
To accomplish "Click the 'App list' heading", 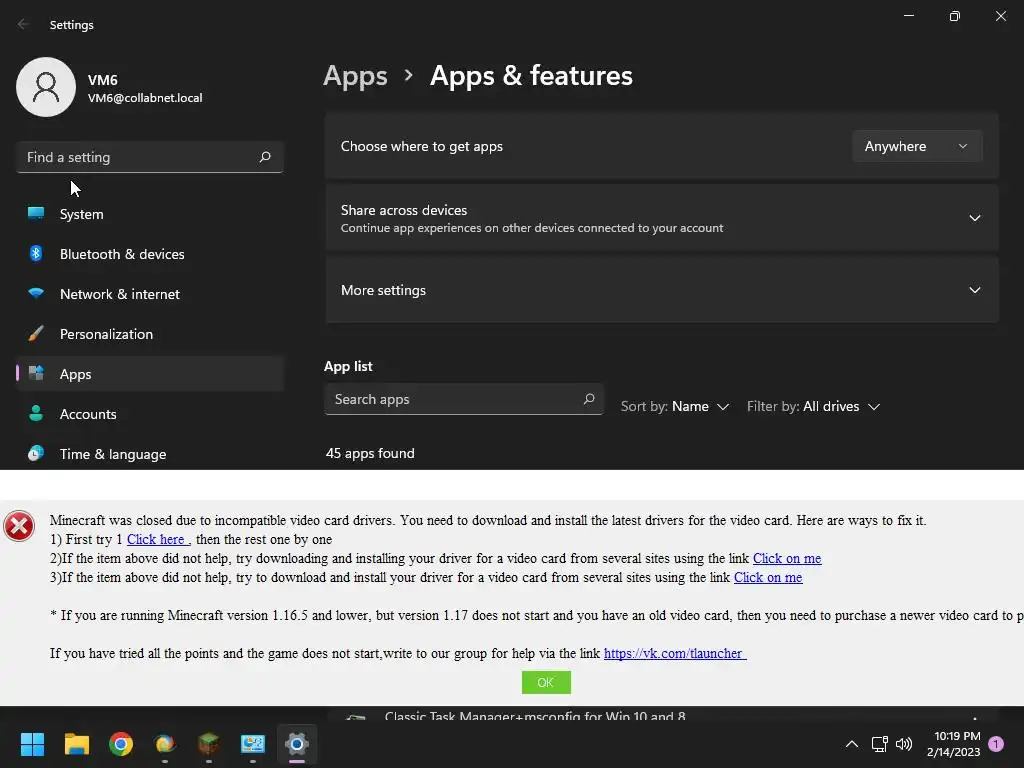I will pos(348,366).
